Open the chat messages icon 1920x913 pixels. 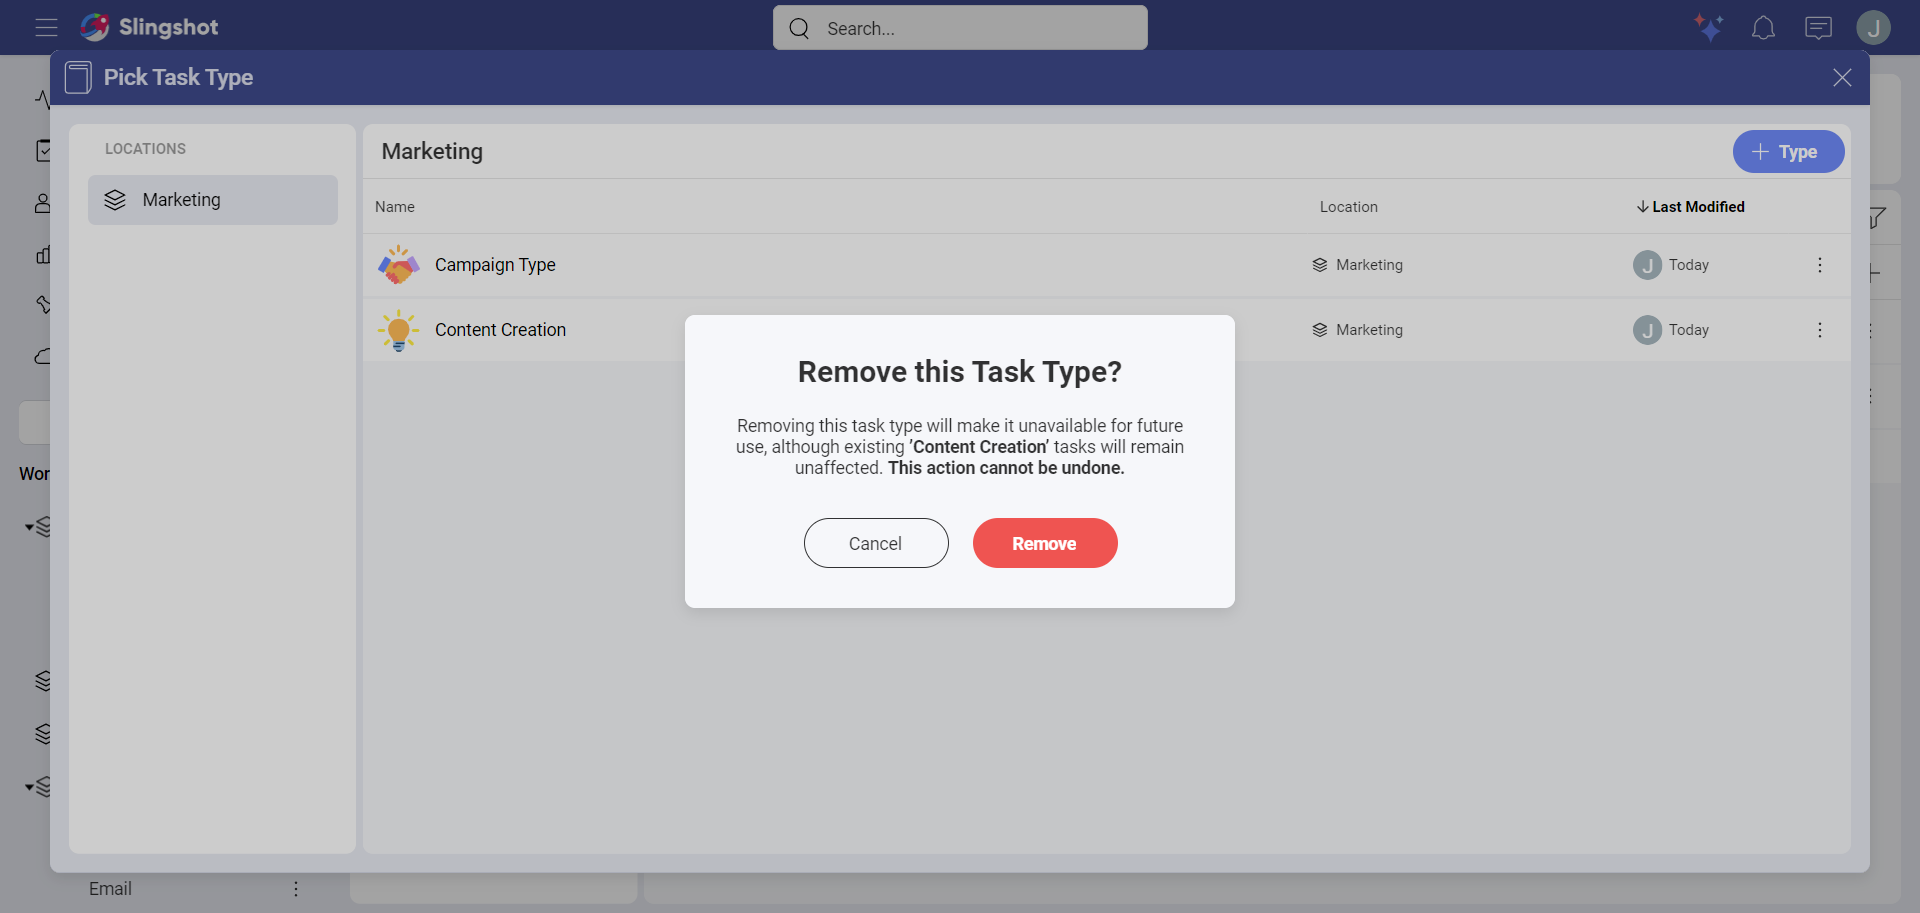coord(1818,28)
